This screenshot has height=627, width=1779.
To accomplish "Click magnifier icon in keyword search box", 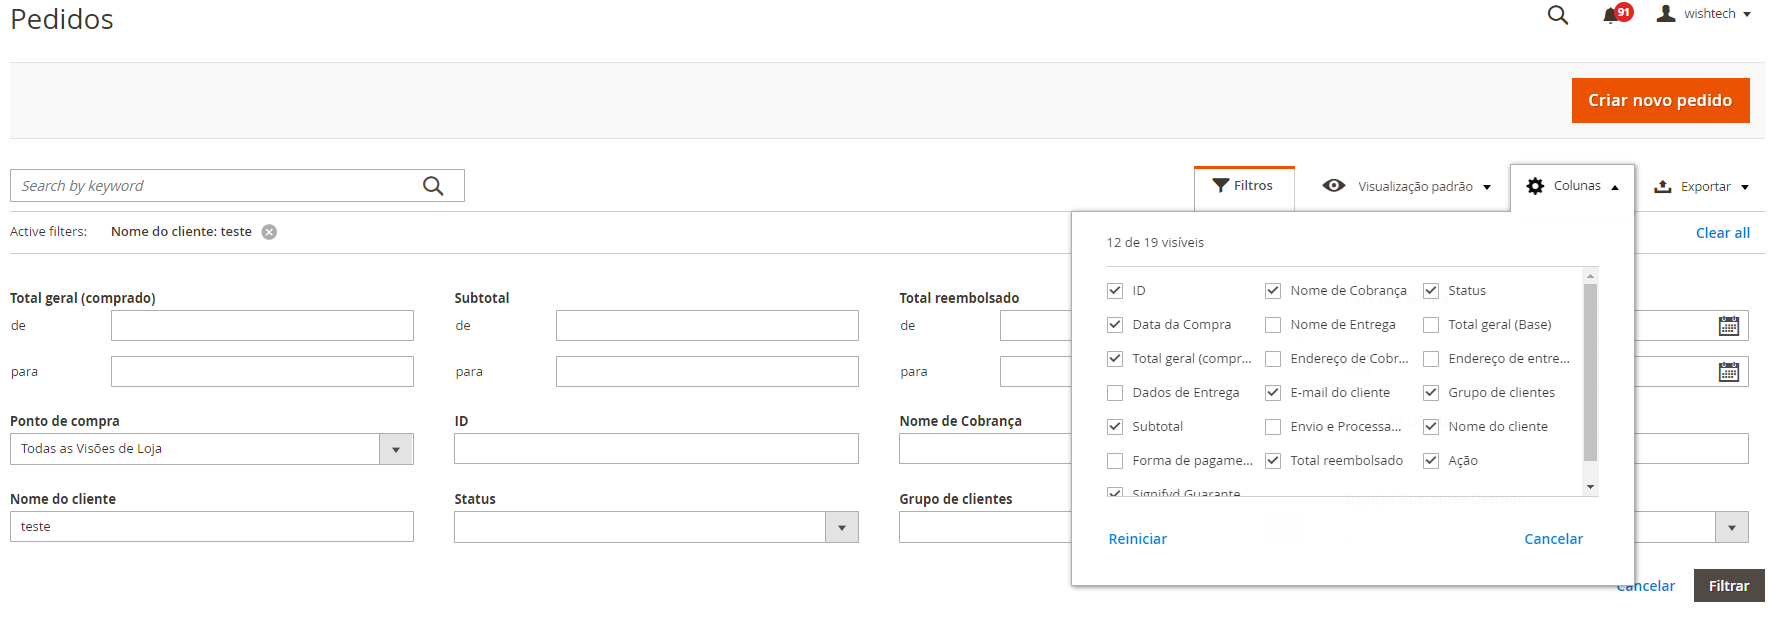I will click(433, 186).
